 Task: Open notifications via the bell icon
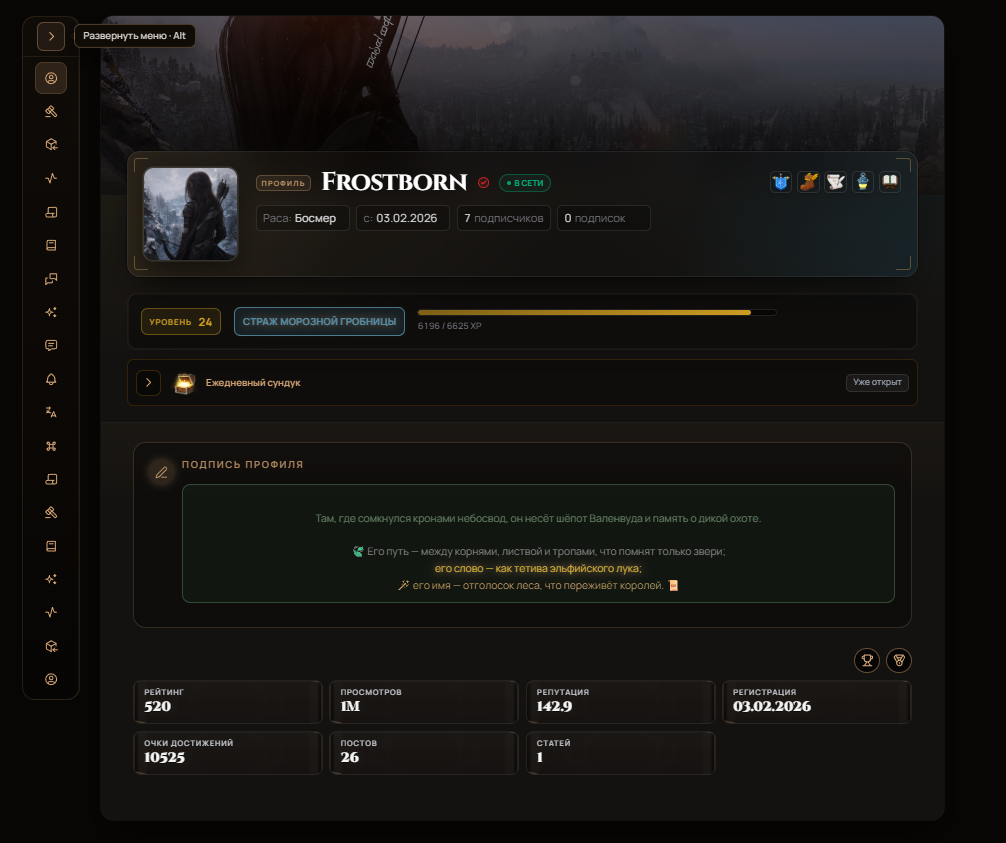(x=51, y=379)
